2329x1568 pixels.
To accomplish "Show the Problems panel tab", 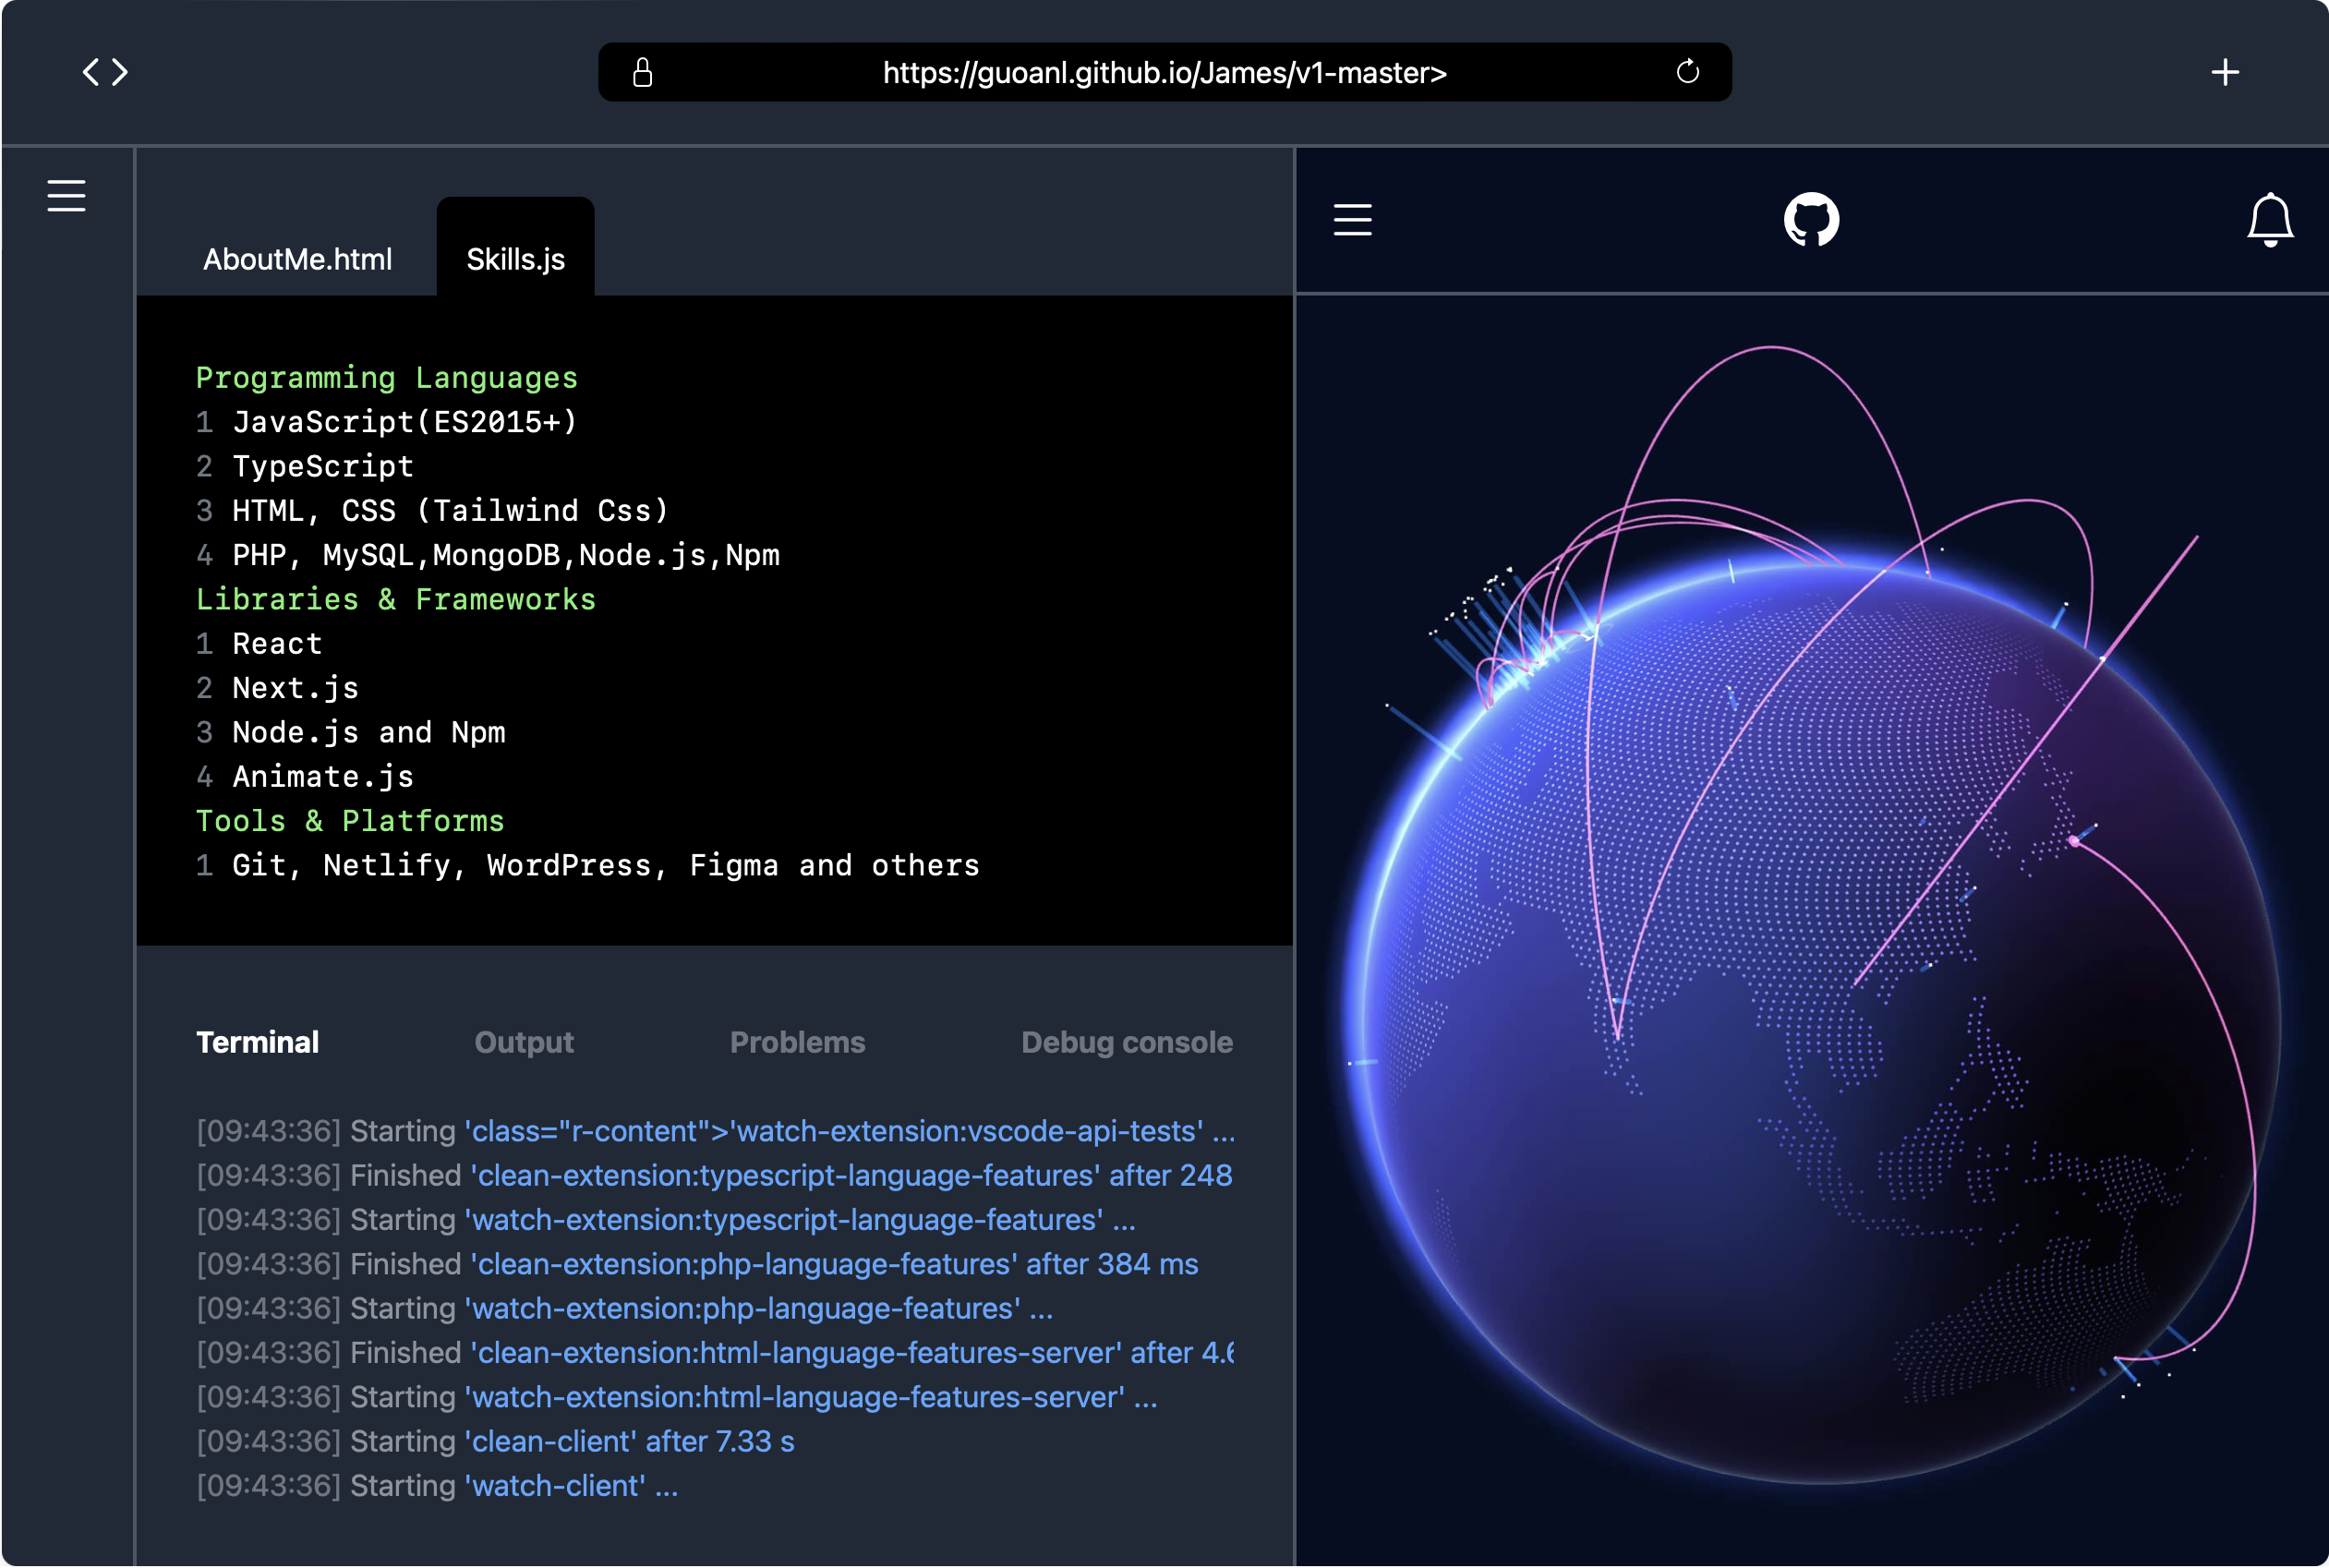I will click(797, 1042).
